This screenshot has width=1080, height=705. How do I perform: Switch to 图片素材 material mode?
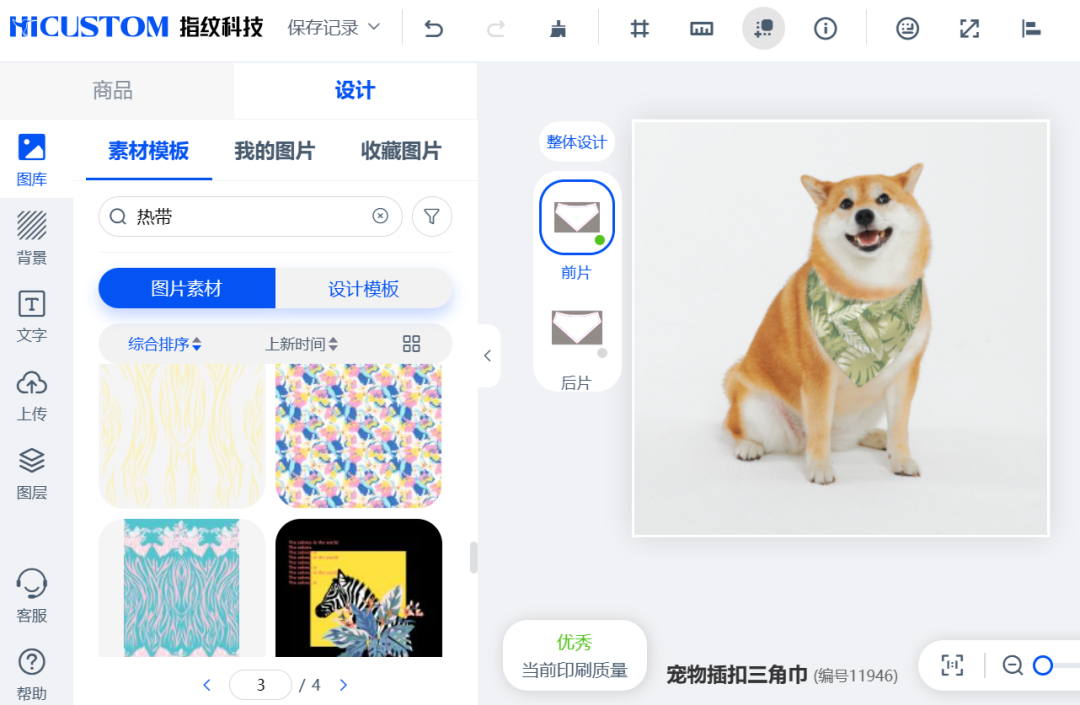[x=186, y=288]
